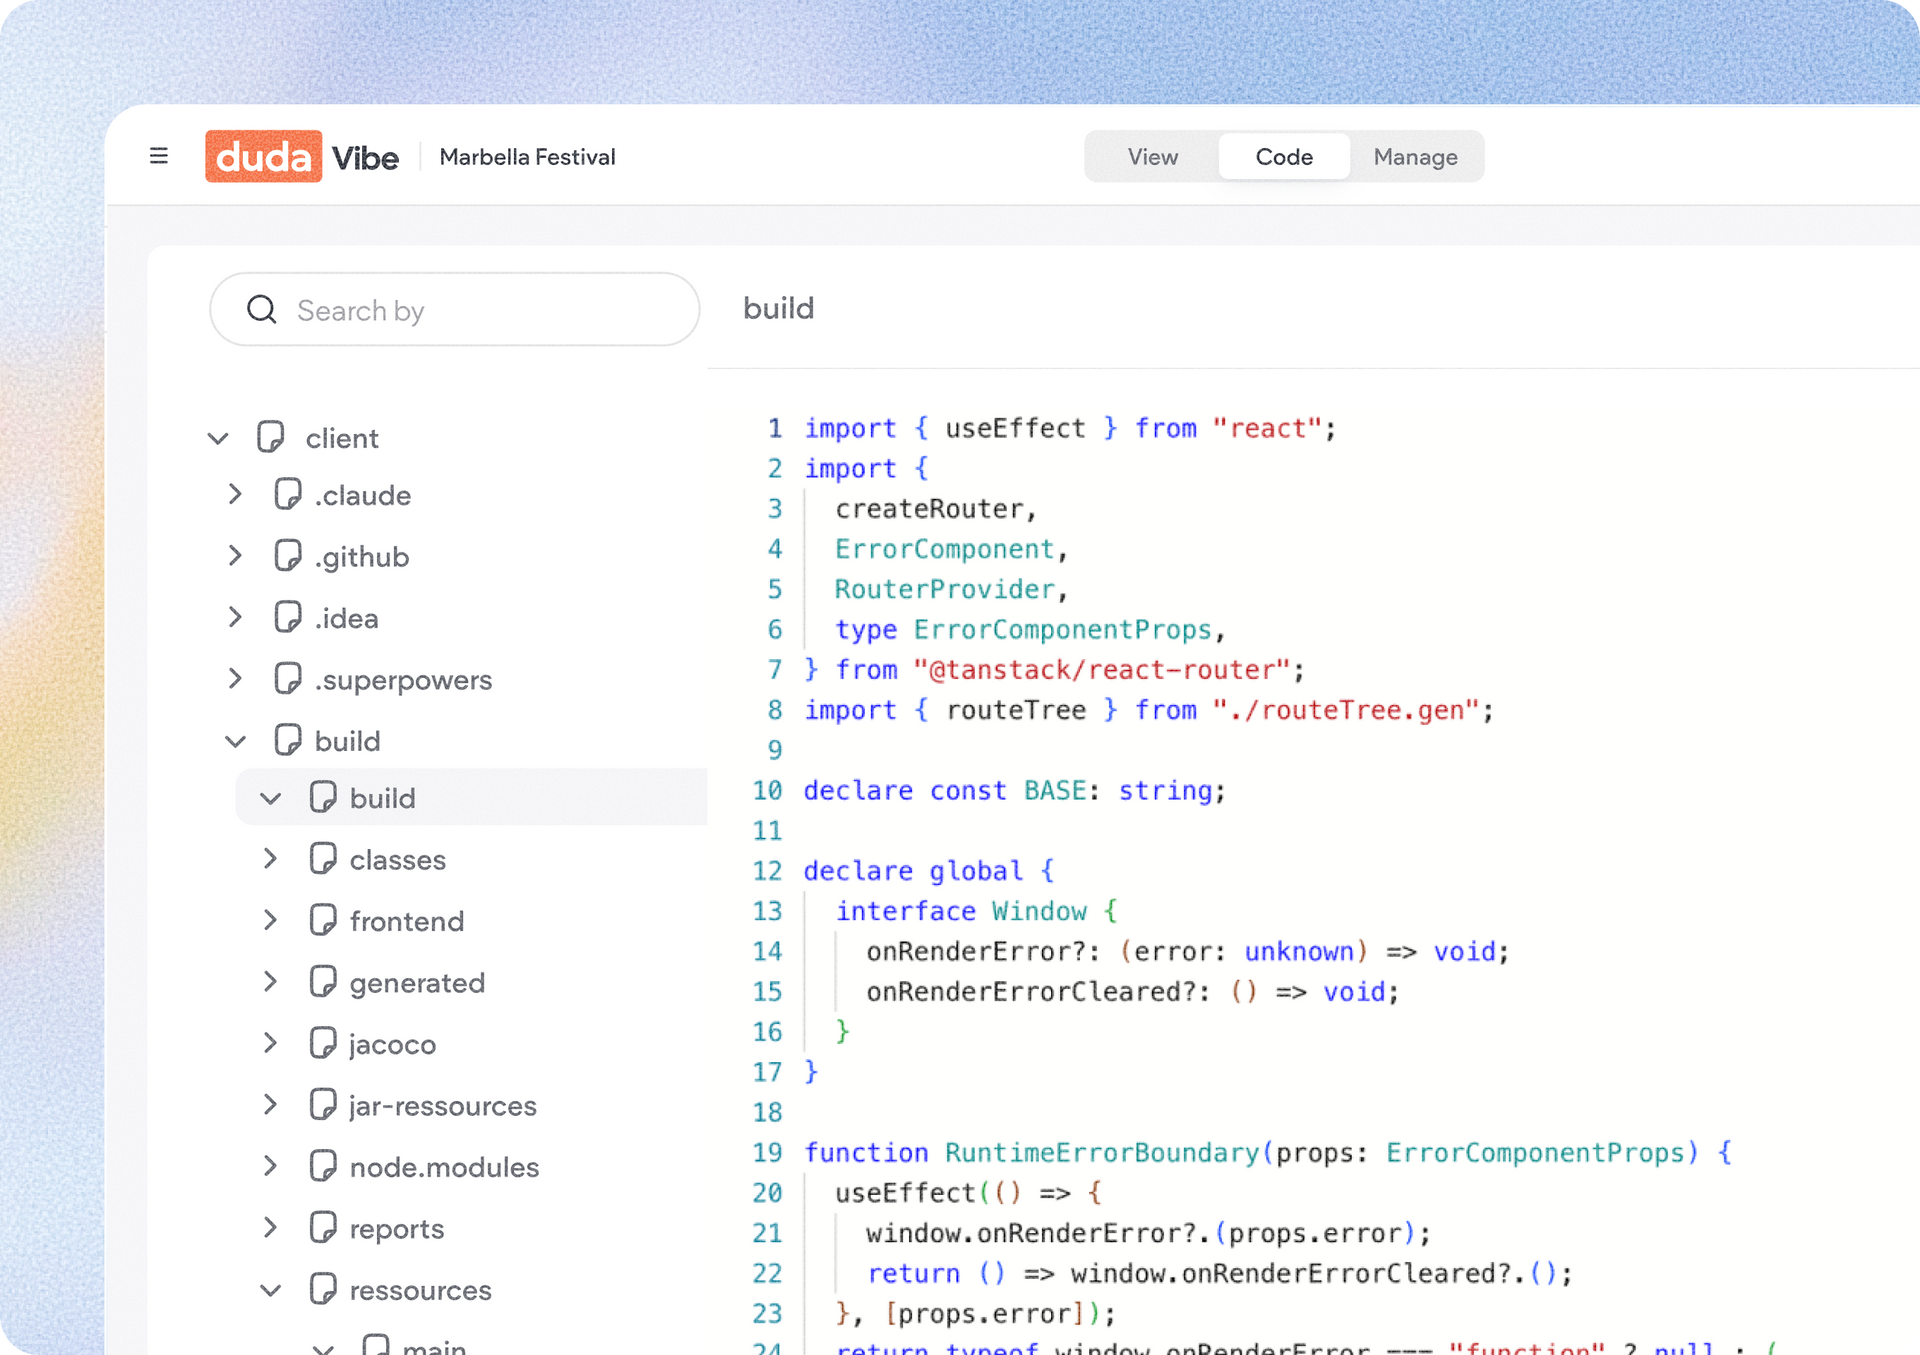Screen dimensions: 1920x1355
Task: Expand the node.modules folder chevron
Action: (270, 1166)
